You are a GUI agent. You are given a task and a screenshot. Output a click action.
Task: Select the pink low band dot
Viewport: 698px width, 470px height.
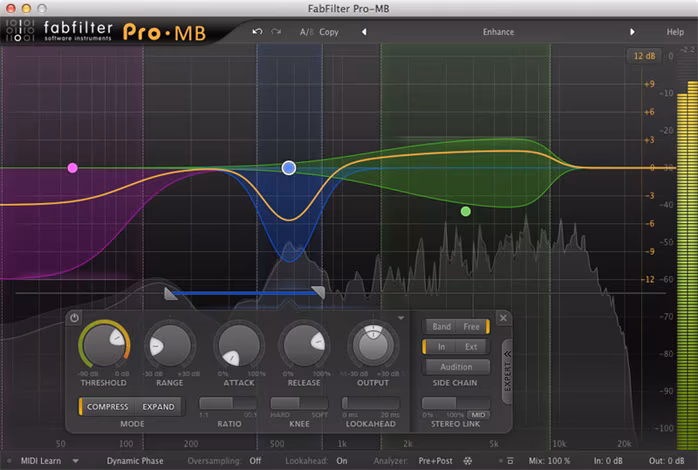(x=73, y=168)
